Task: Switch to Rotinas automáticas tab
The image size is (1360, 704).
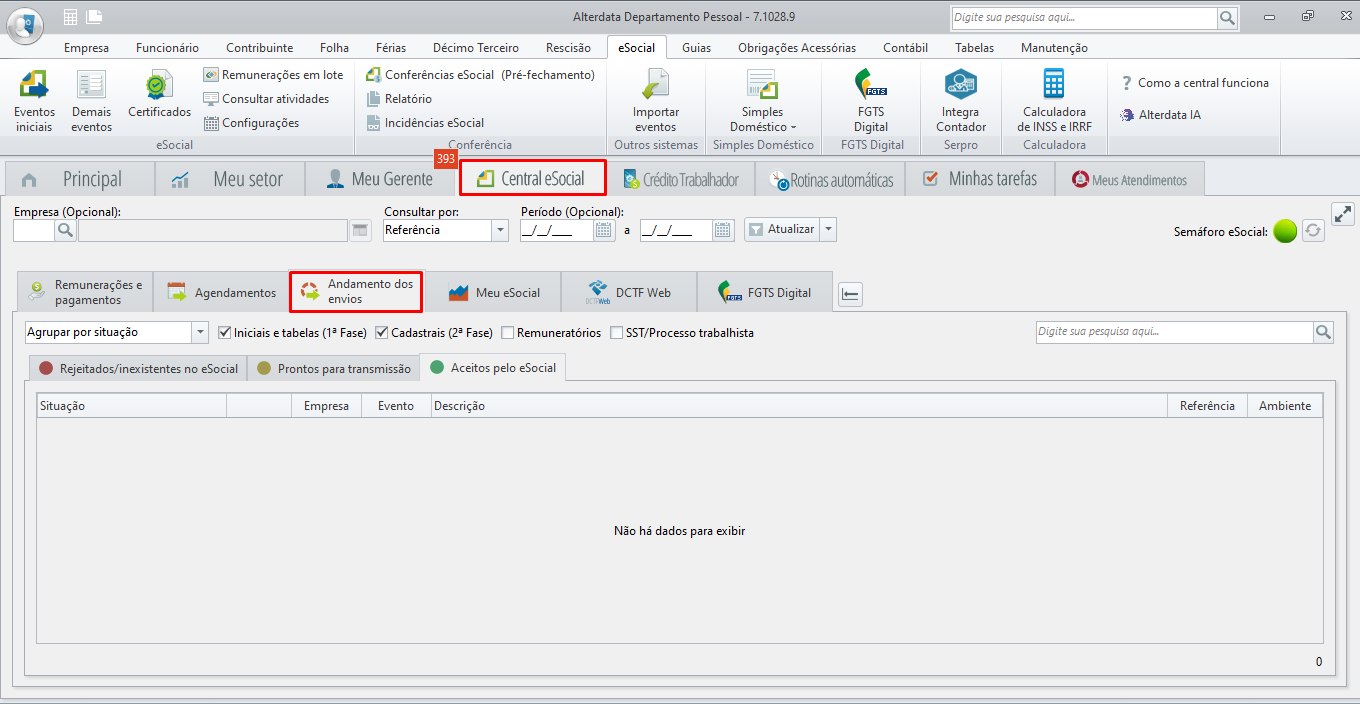Action: (830, 179)
